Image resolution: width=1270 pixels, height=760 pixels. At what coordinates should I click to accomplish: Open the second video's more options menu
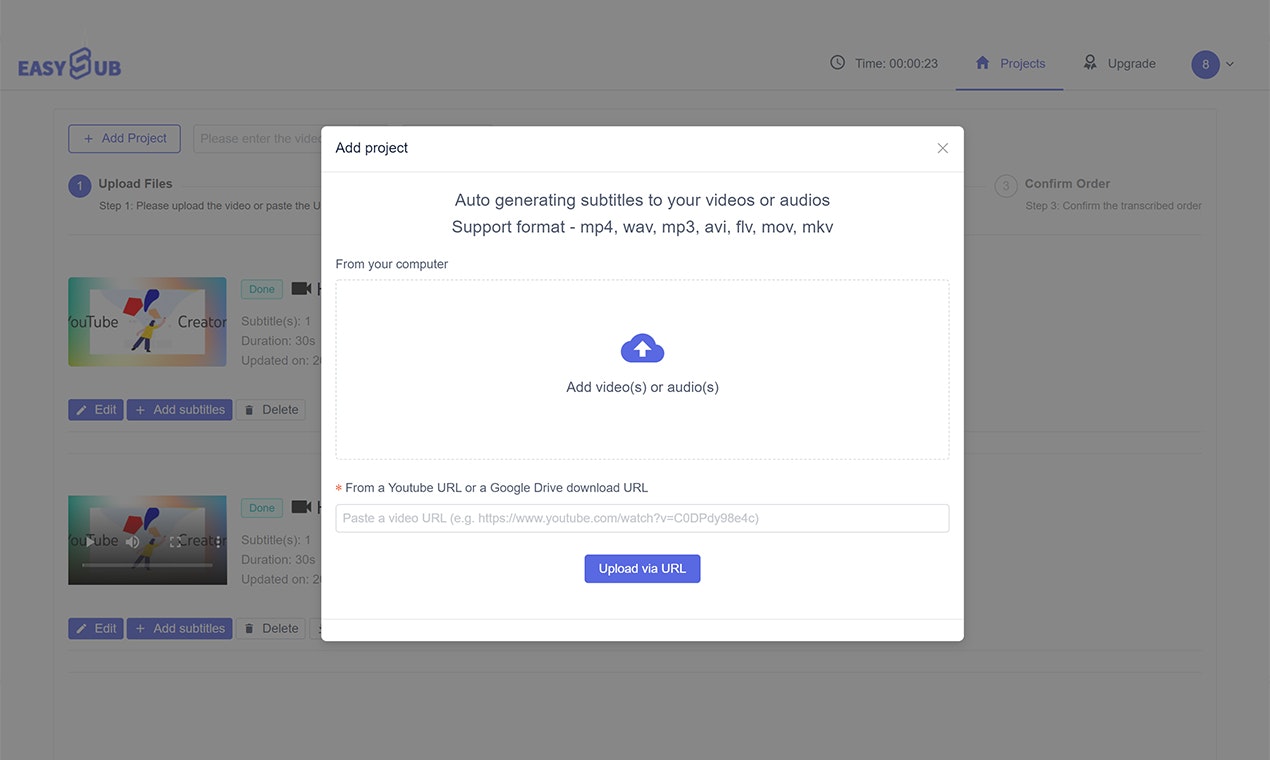click(x=218, y=541)
